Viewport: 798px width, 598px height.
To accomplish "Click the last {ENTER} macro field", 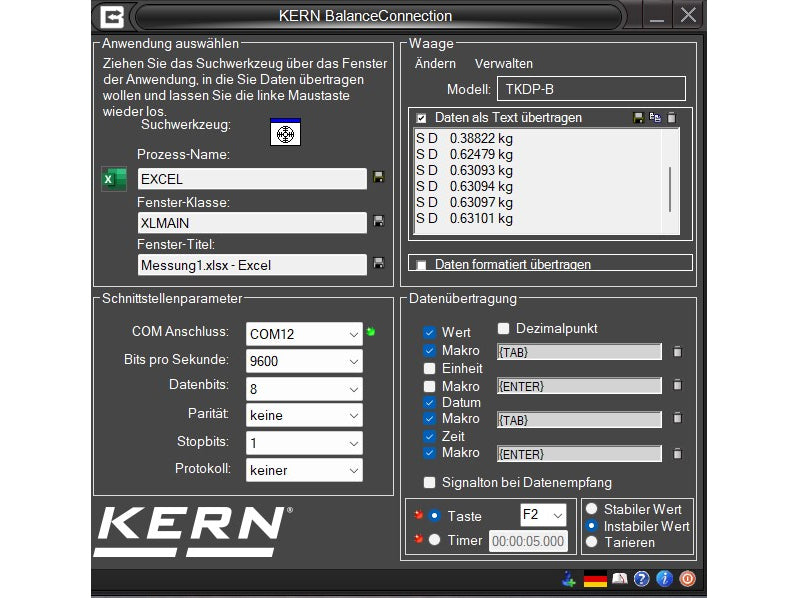I will click(579, 454).
